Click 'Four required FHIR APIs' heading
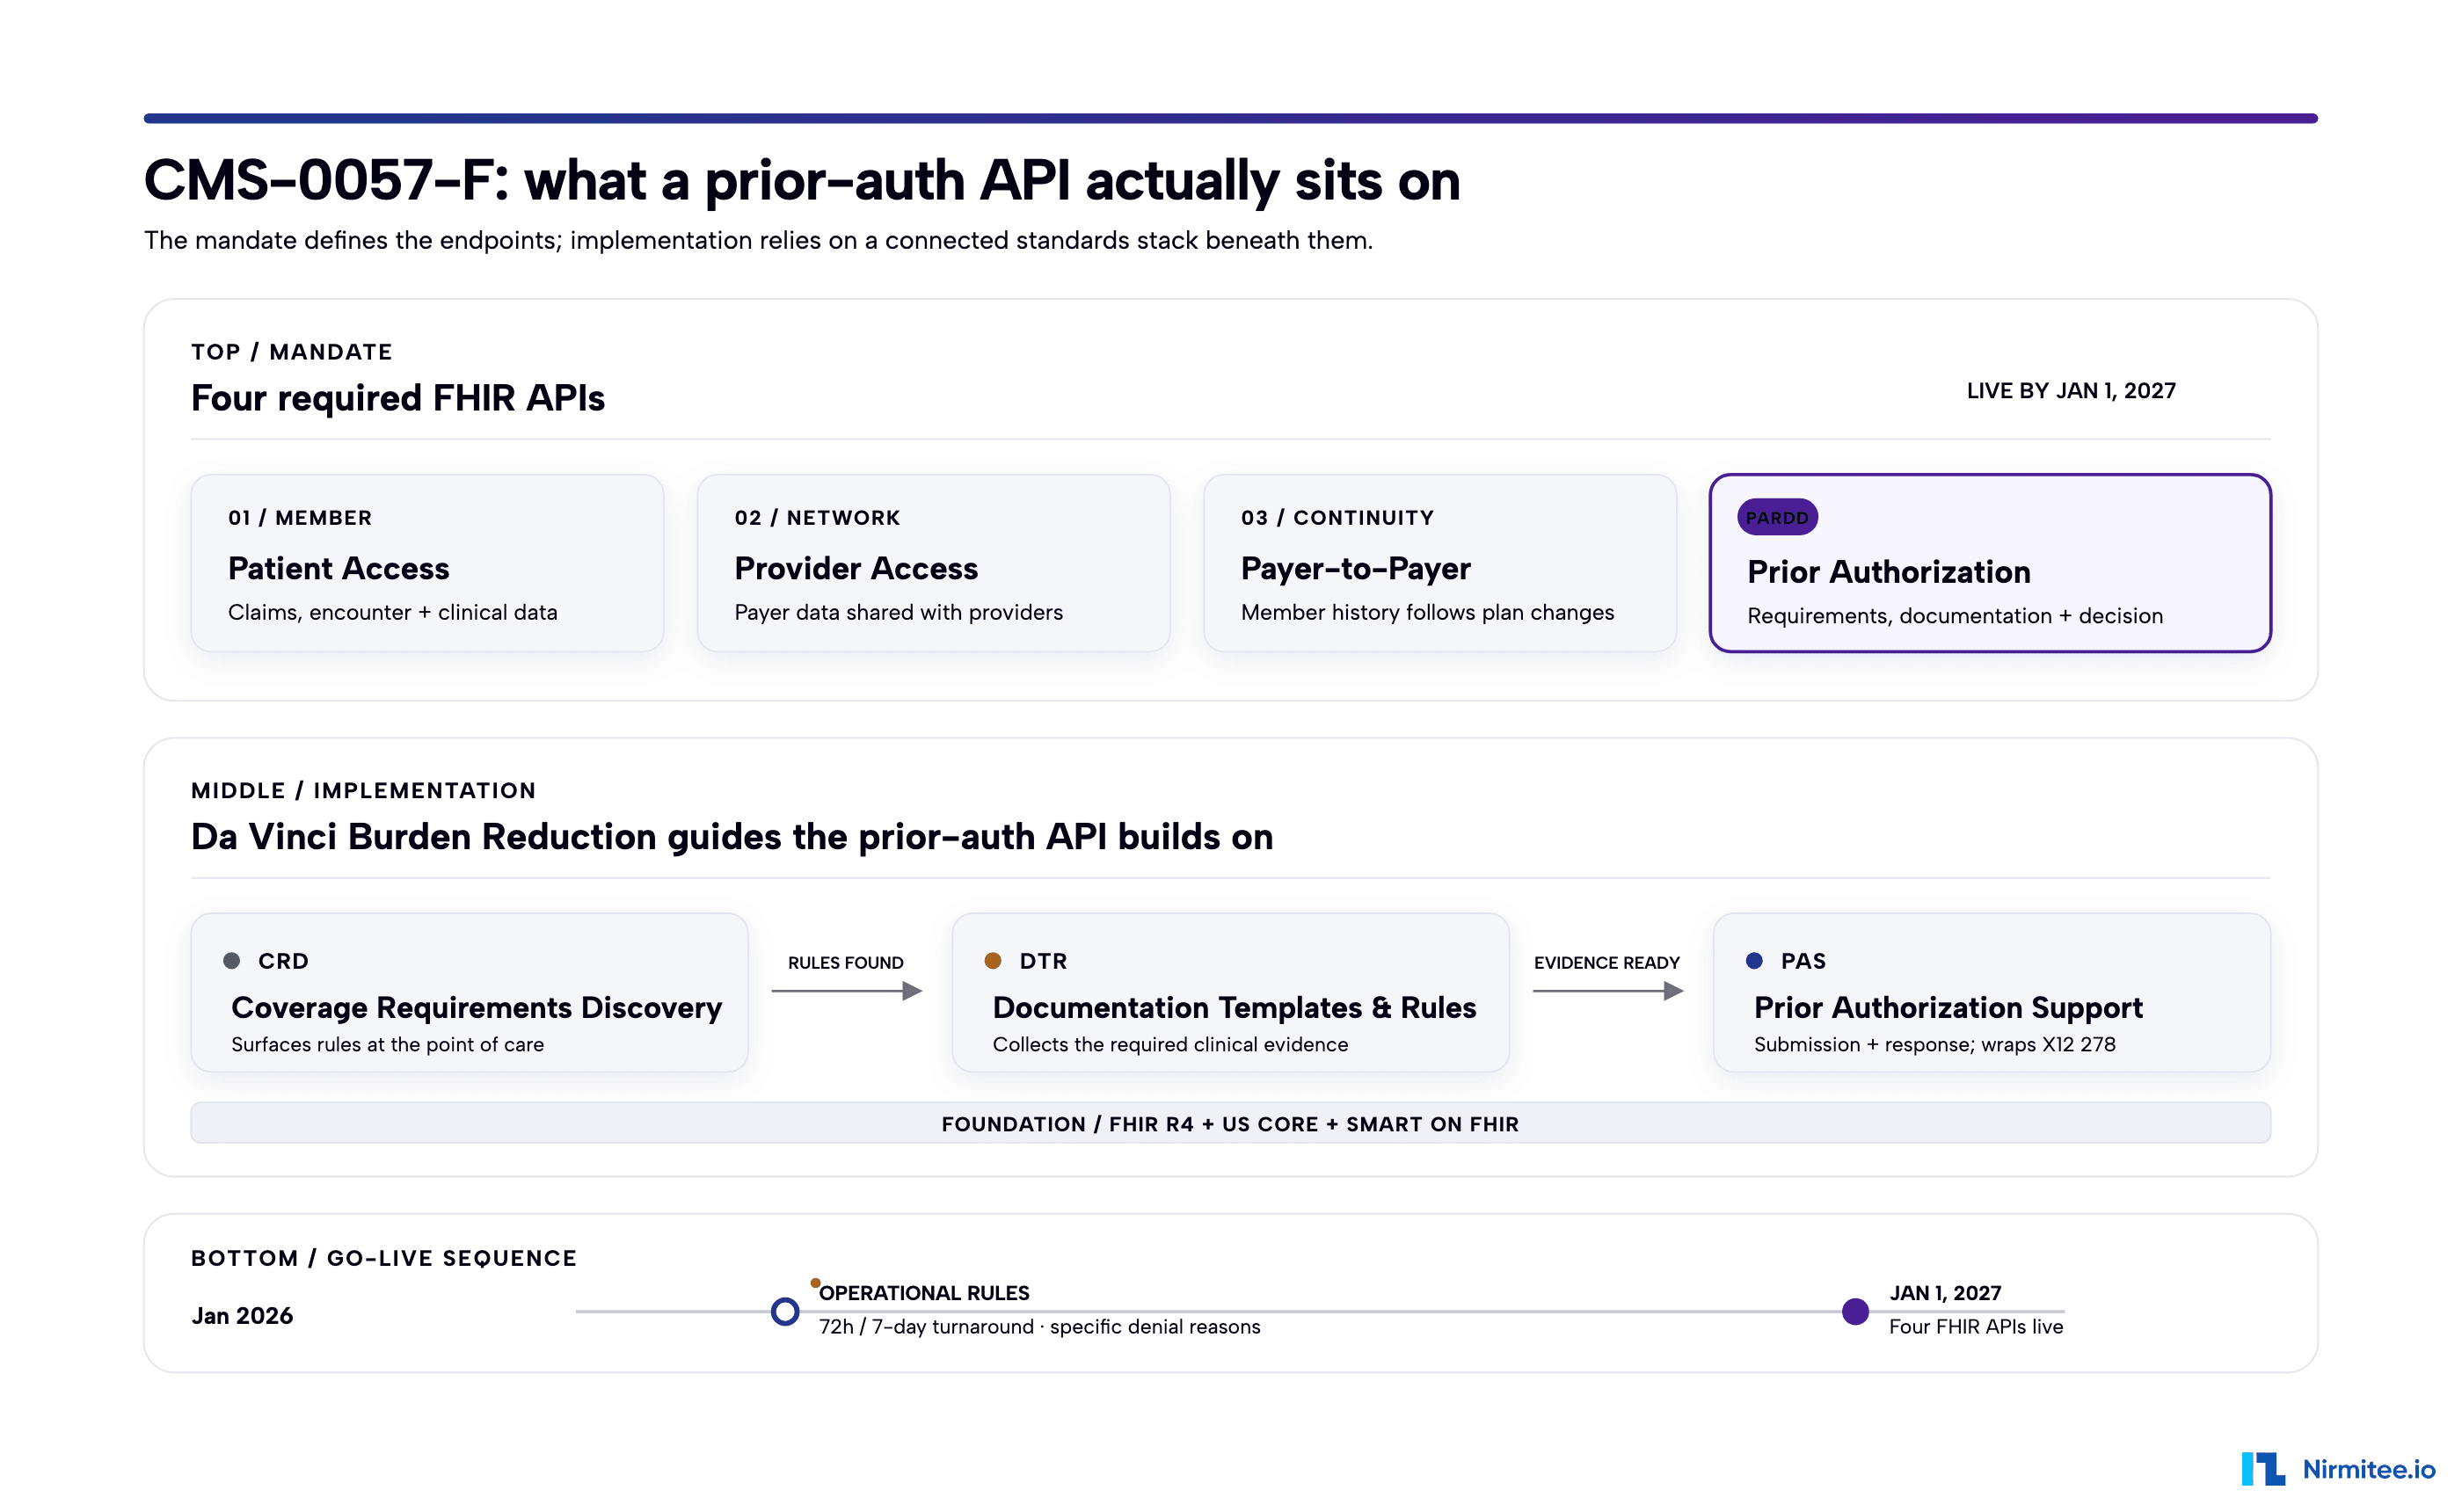 [x=398, y=398]
